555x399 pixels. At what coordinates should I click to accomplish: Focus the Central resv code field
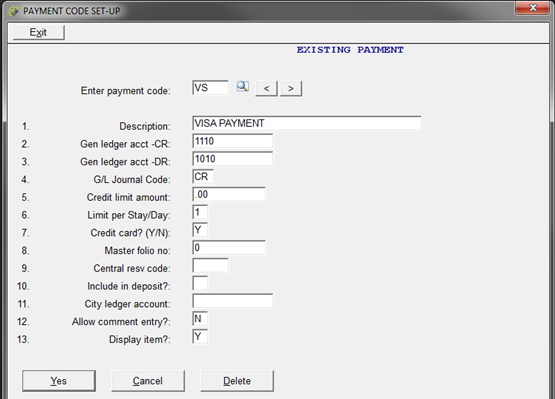point(211,265)
